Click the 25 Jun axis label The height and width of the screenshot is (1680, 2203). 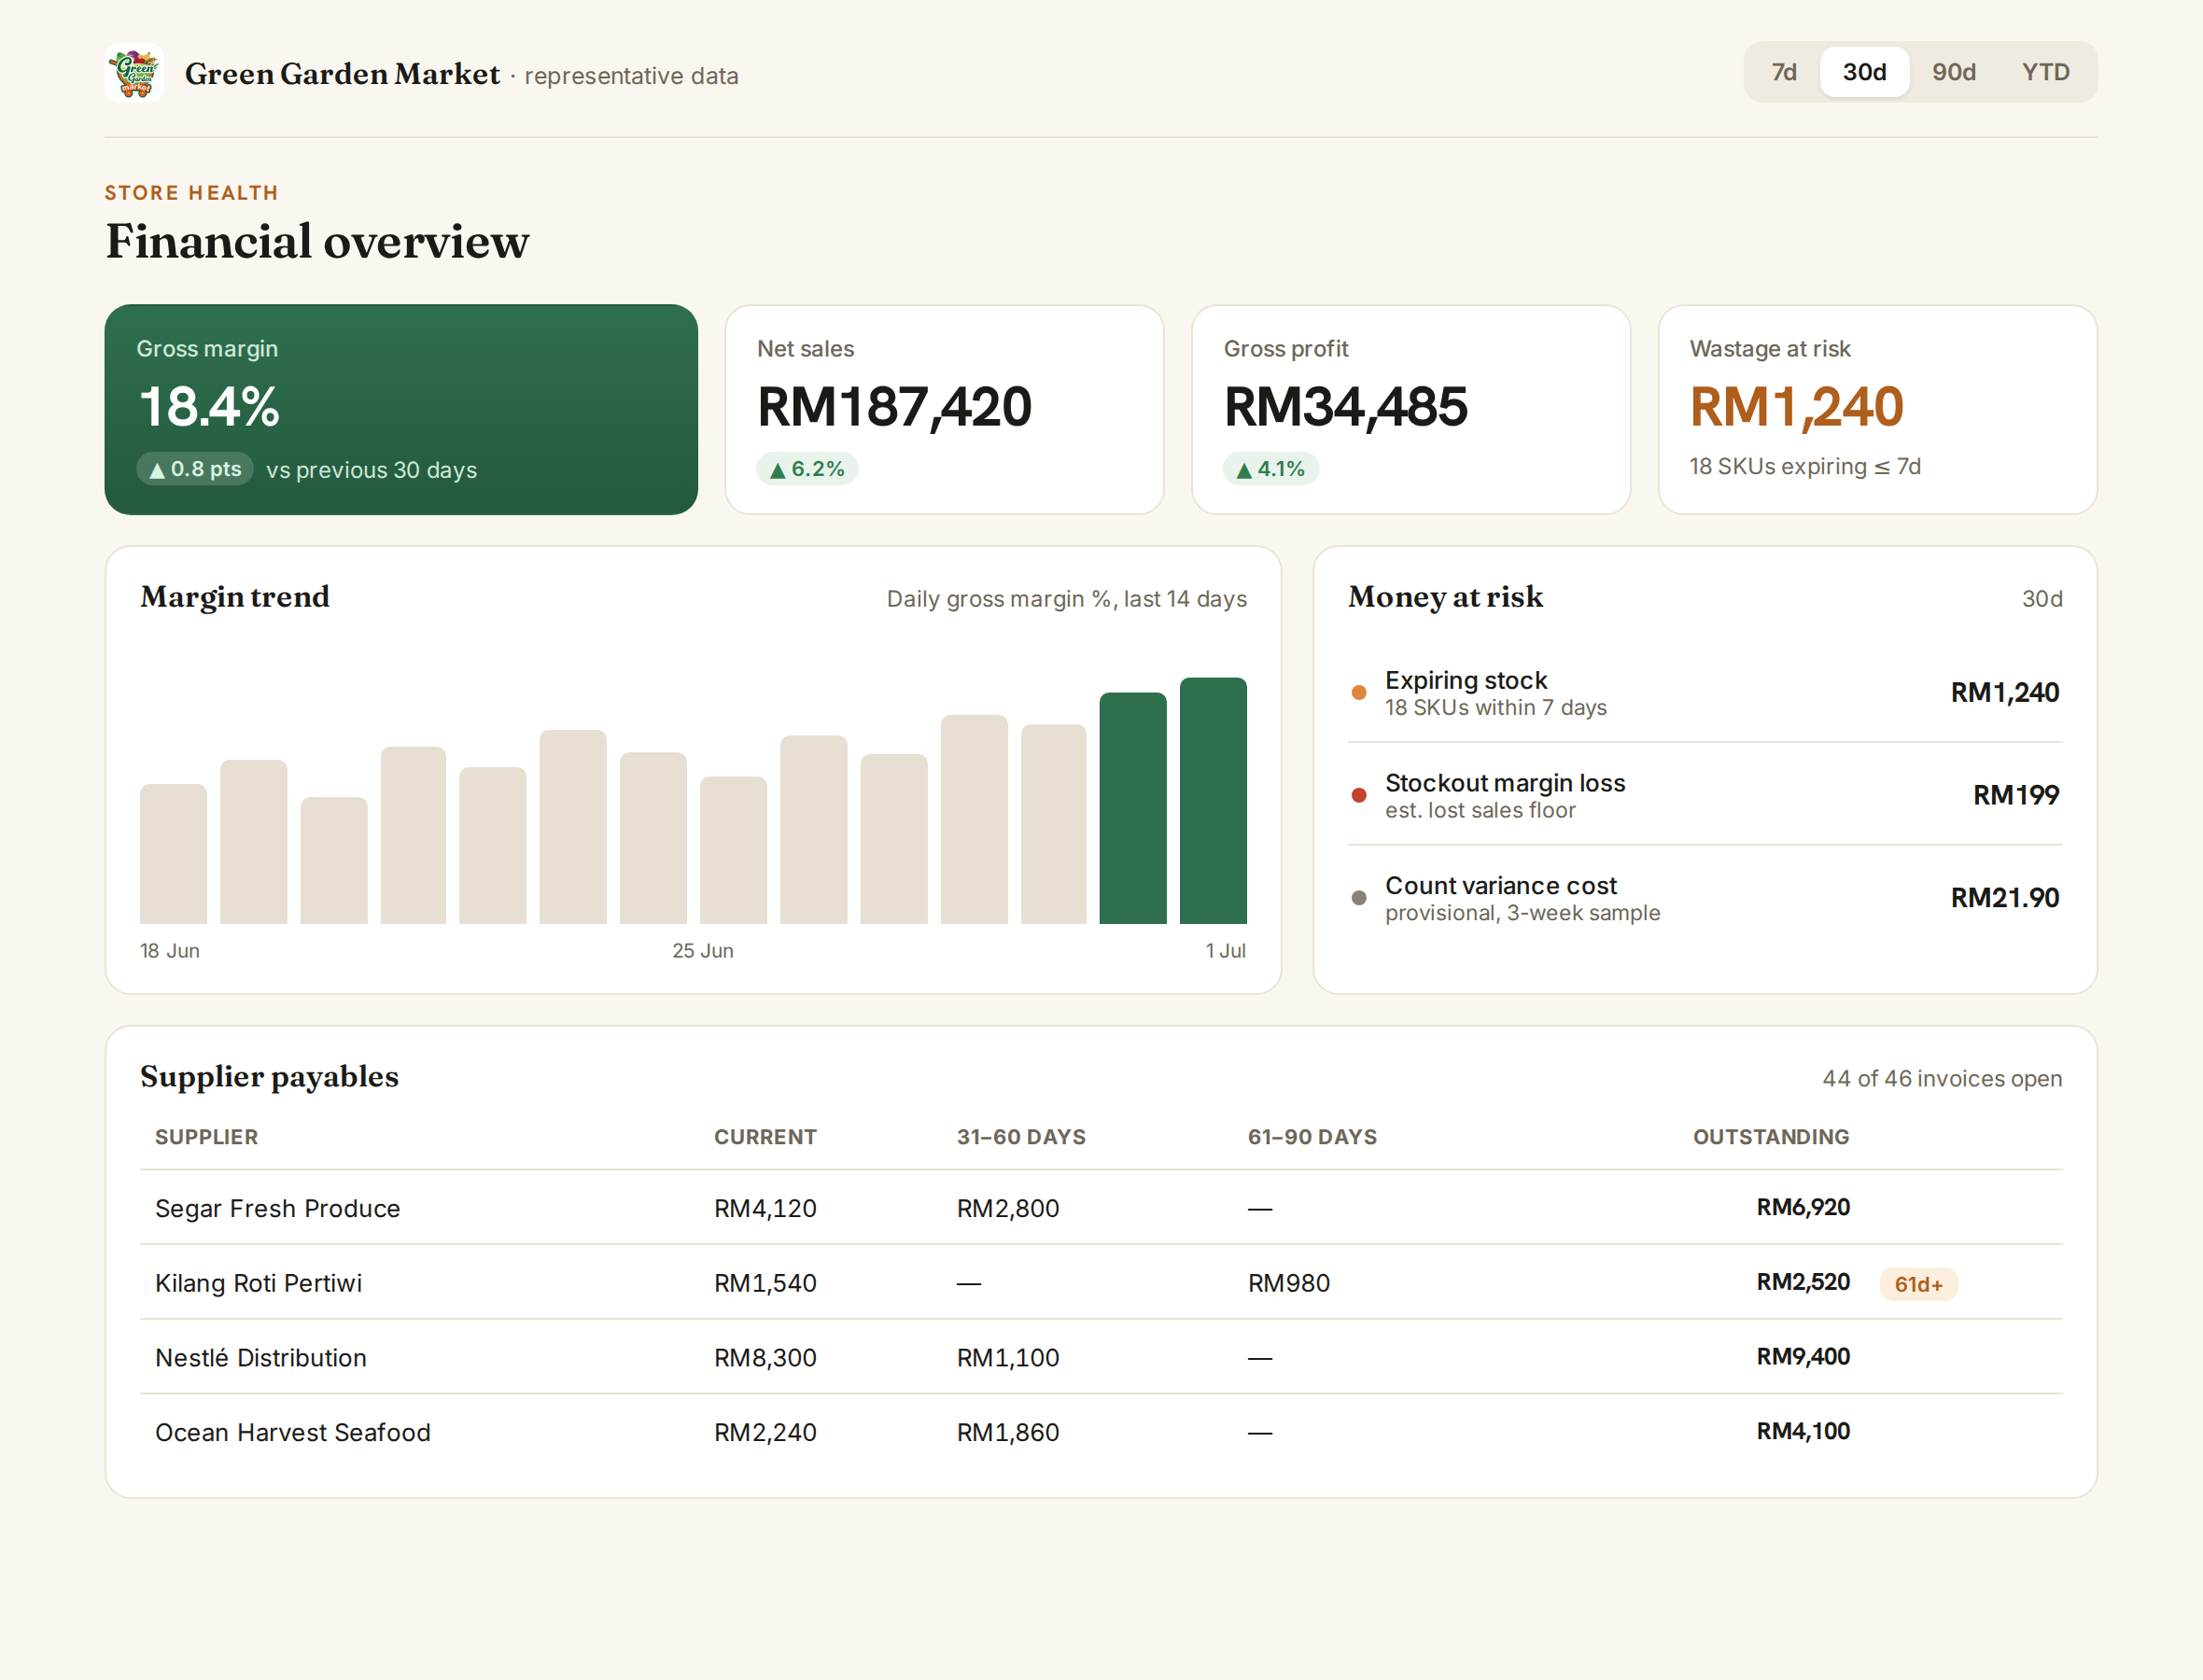[x=702, y=951]
